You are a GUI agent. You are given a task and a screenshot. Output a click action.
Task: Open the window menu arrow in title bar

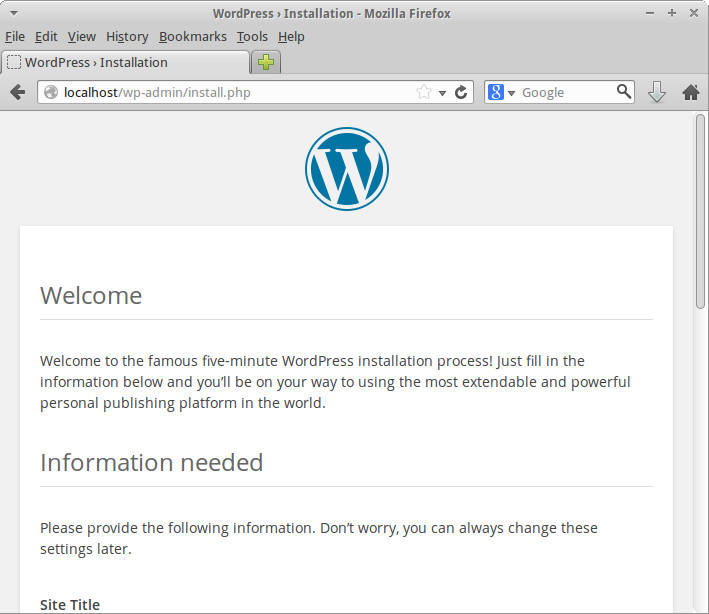(x=14, y=14)
